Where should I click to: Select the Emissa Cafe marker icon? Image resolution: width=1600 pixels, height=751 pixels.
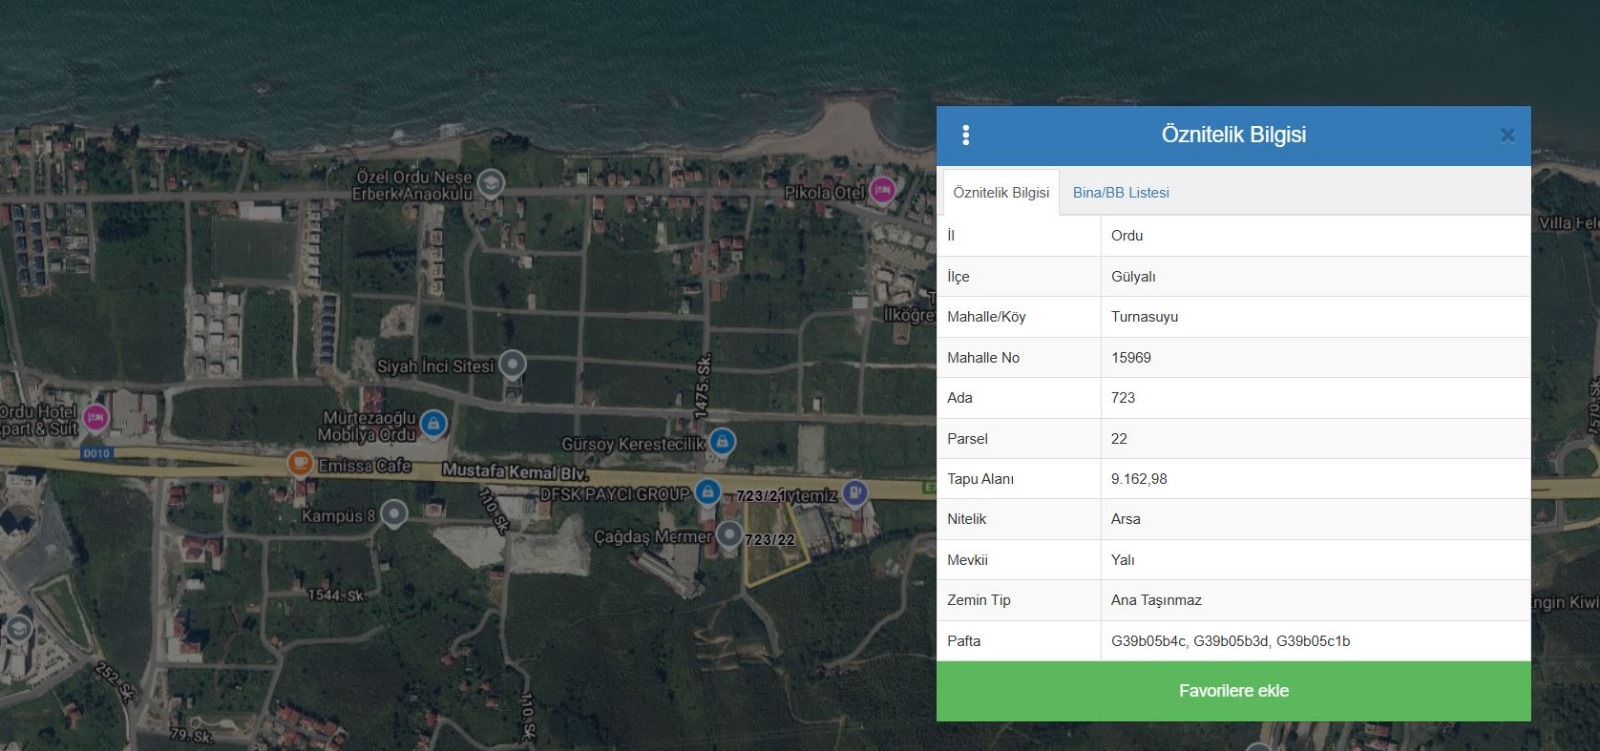[x=299, y=463]
